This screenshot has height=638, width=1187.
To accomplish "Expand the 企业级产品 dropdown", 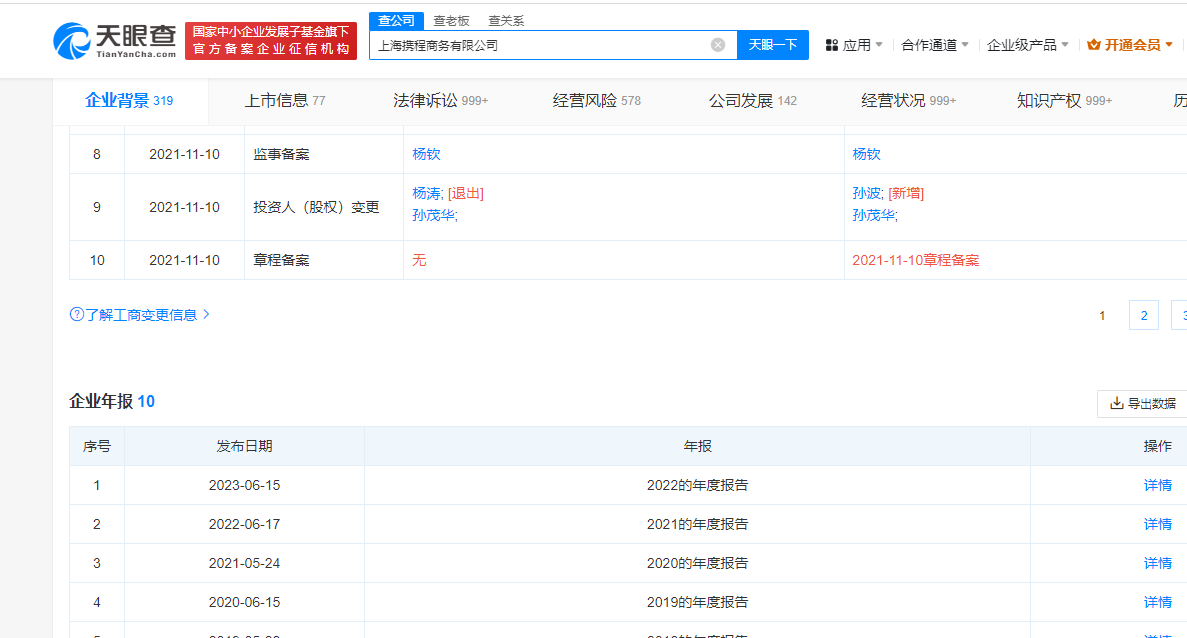I will (1027, 45).
